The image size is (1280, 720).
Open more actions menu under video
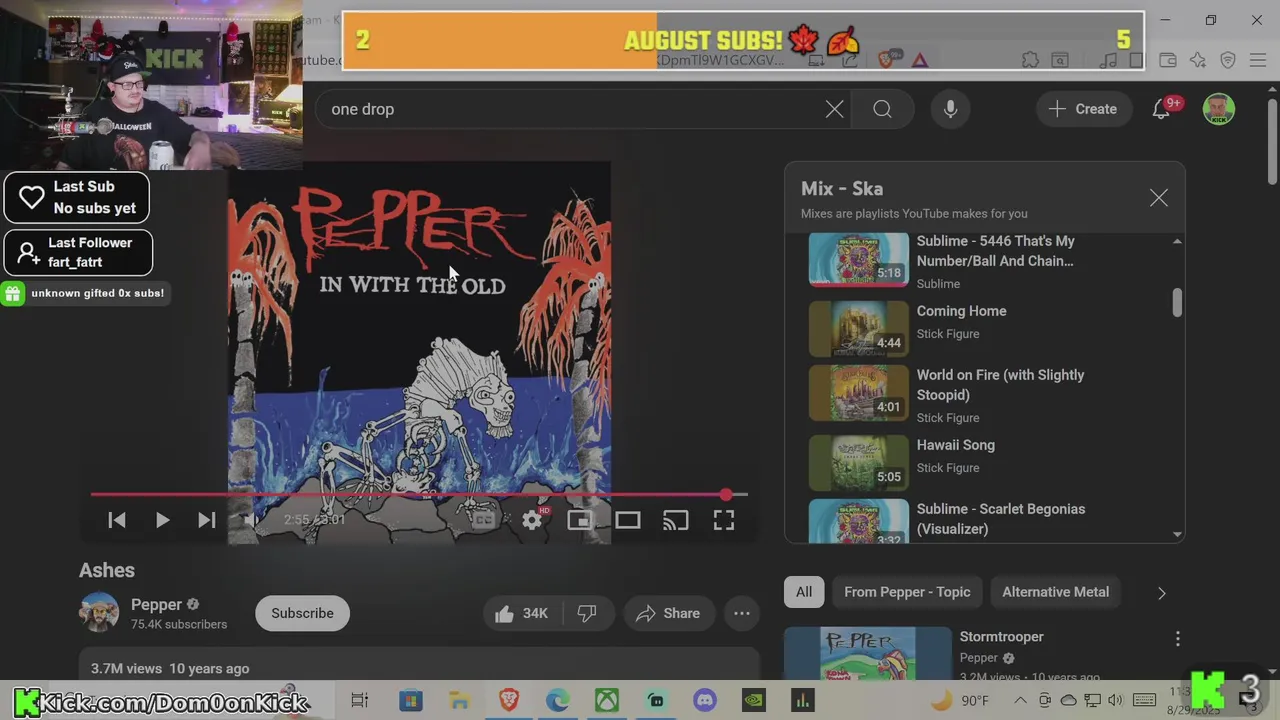[742, 613]
